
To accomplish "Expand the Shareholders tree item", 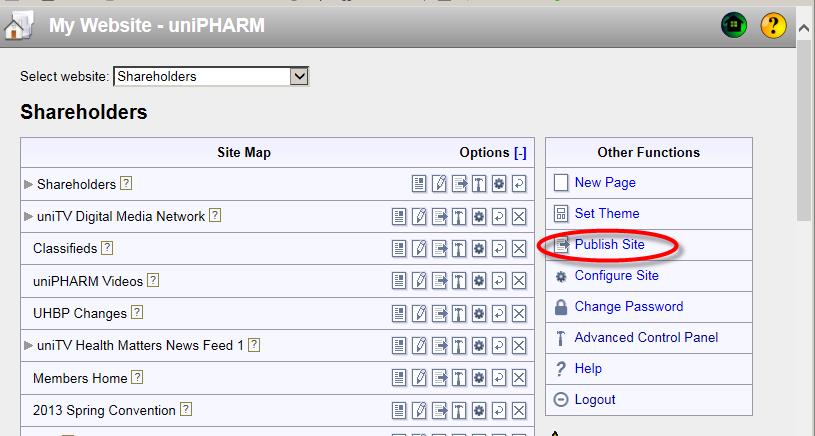I will point(29,184).
